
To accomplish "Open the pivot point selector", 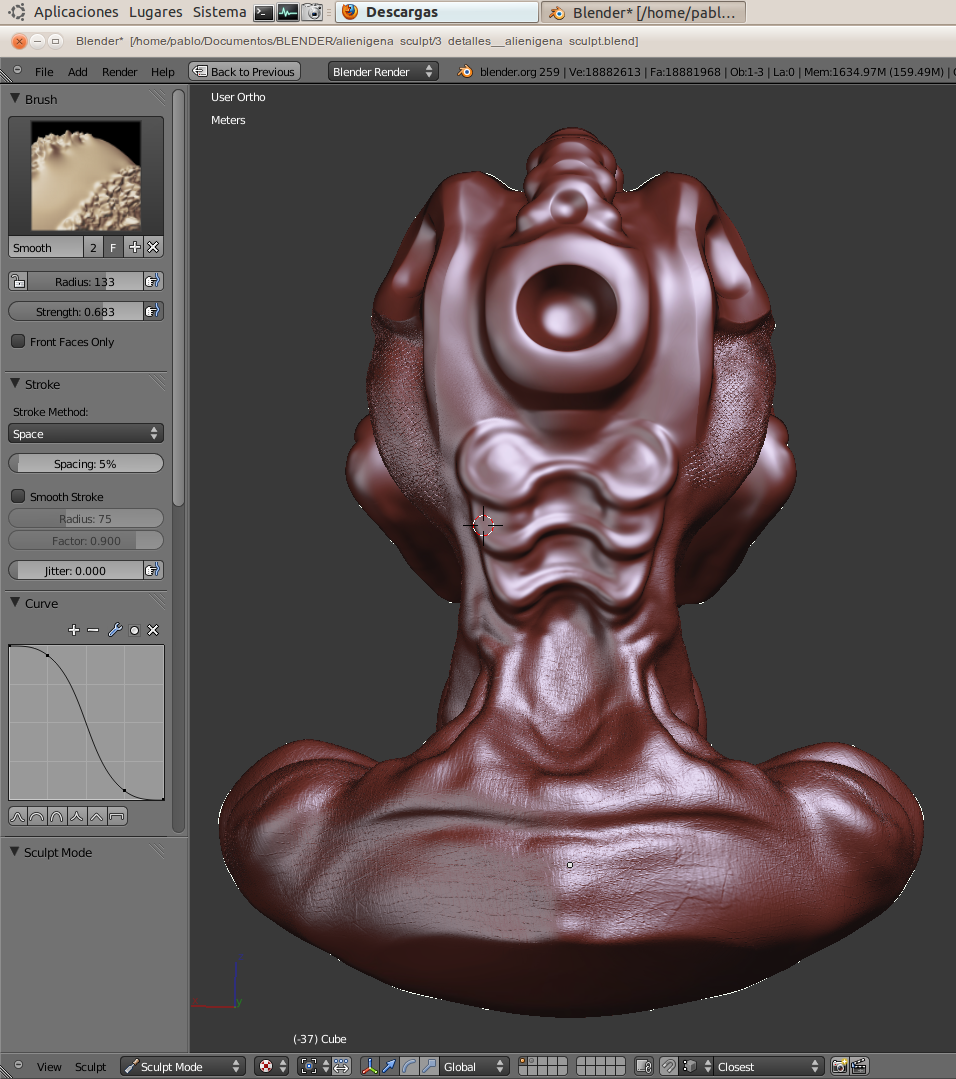I will (x=315, y=1067).
